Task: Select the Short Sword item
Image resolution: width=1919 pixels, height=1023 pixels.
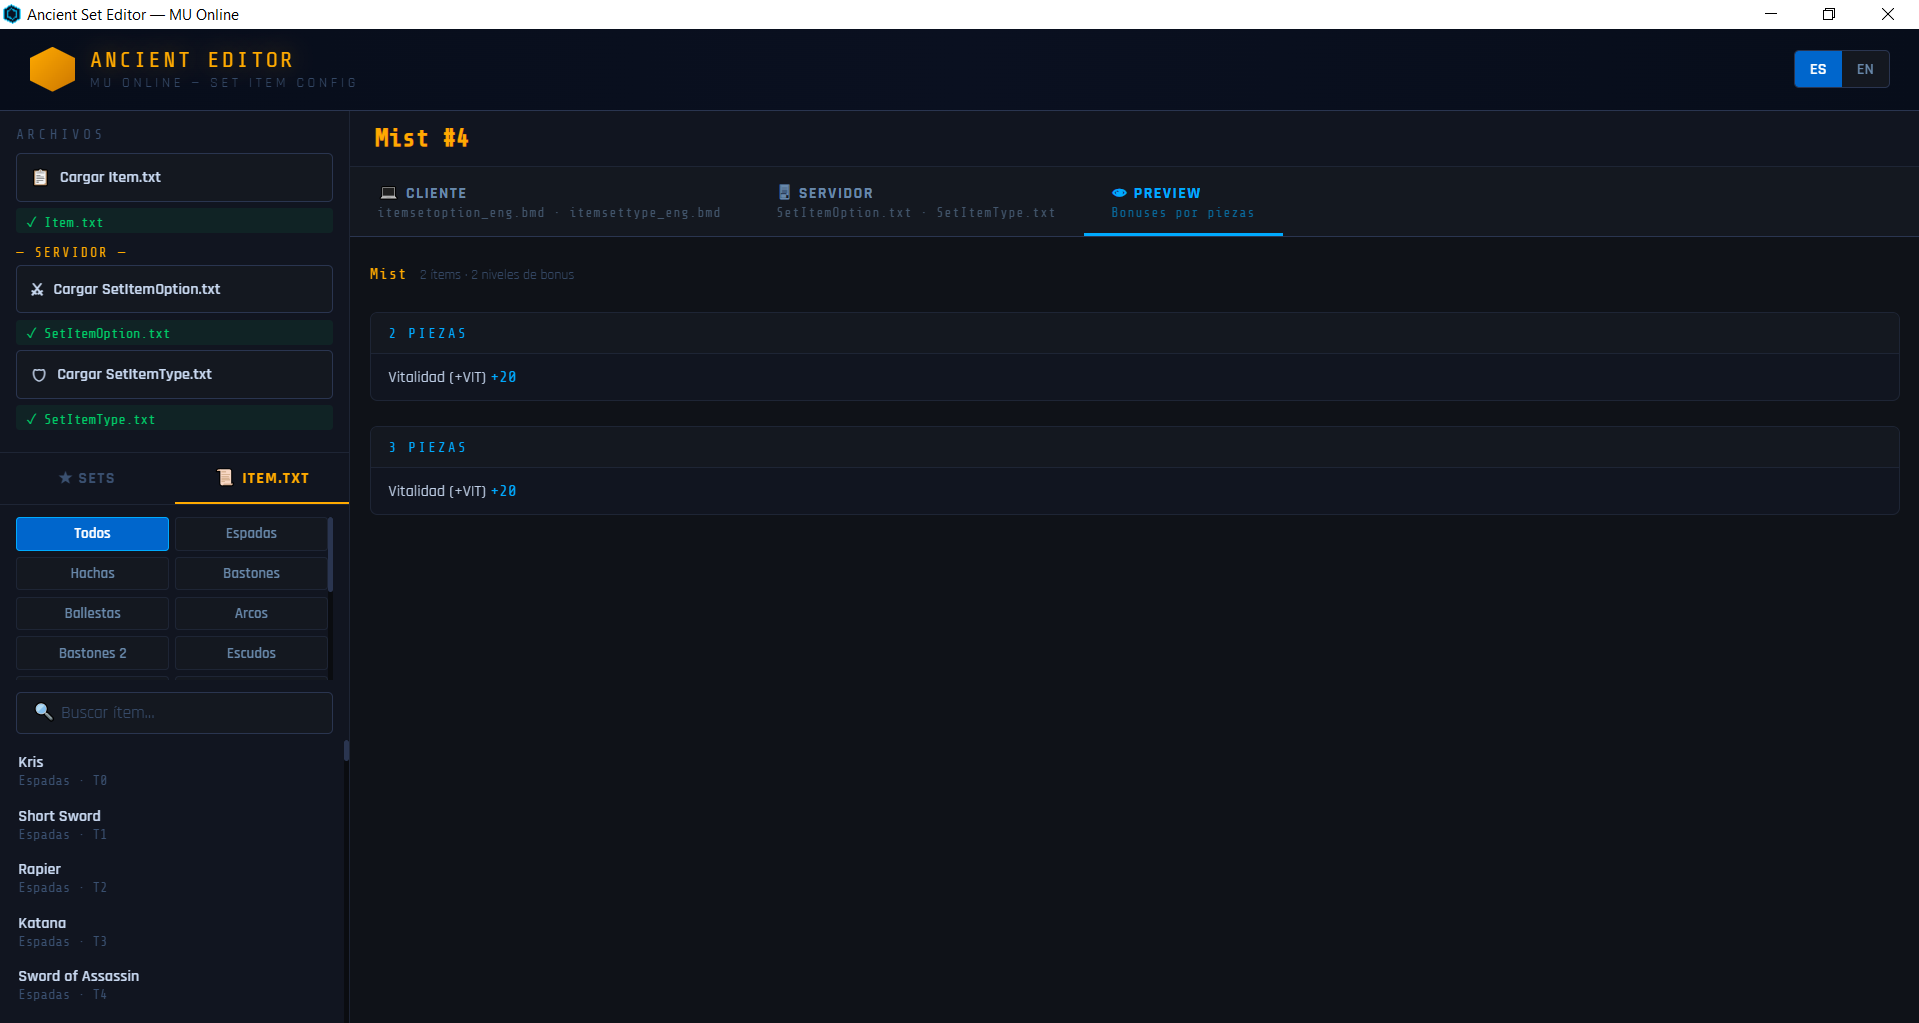Action: coord(174,824)
